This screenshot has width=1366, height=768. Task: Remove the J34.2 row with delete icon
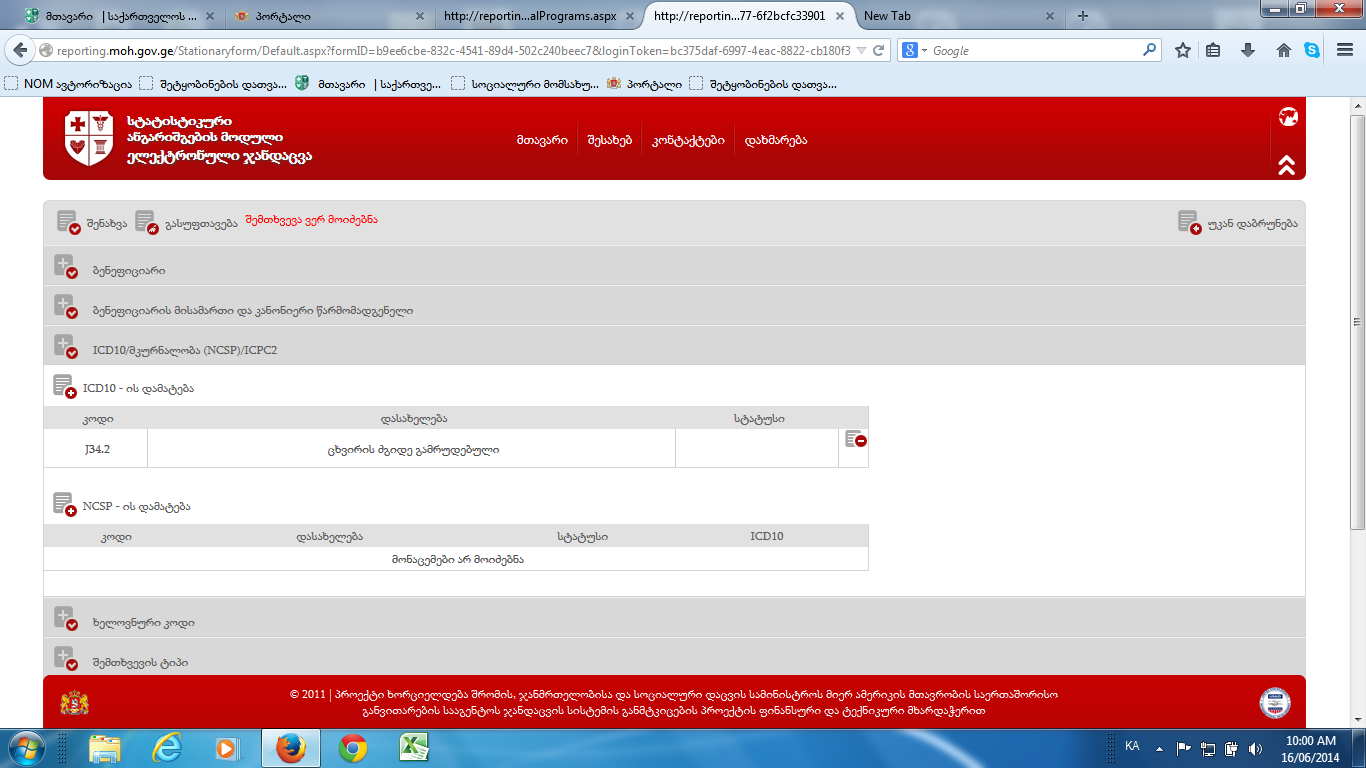click(x=855, y=440)
